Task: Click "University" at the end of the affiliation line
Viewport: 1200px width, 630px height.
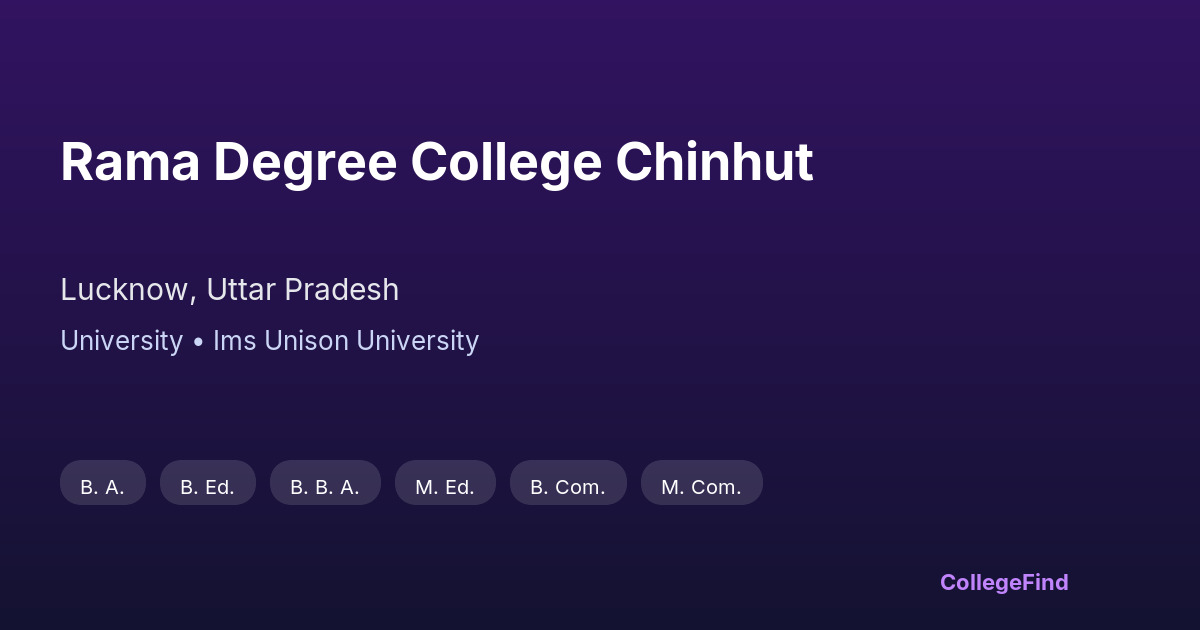Action: [417, 341]
